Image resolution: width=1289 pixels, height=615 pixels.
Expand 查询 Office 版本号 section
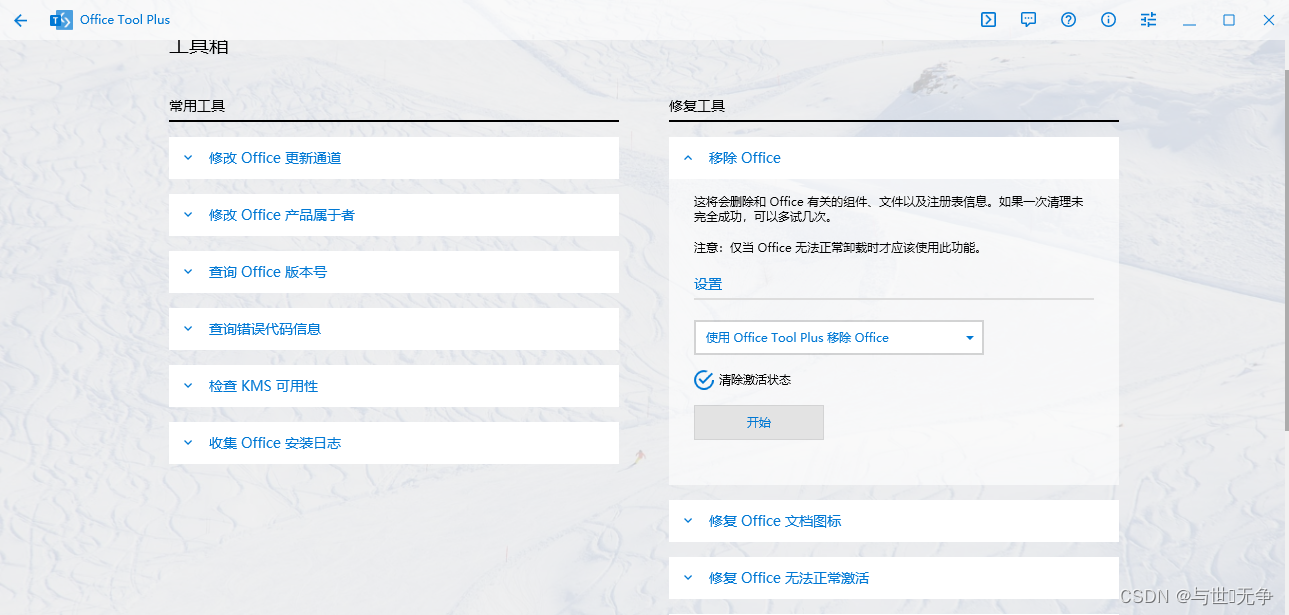[x=394, y=272]
